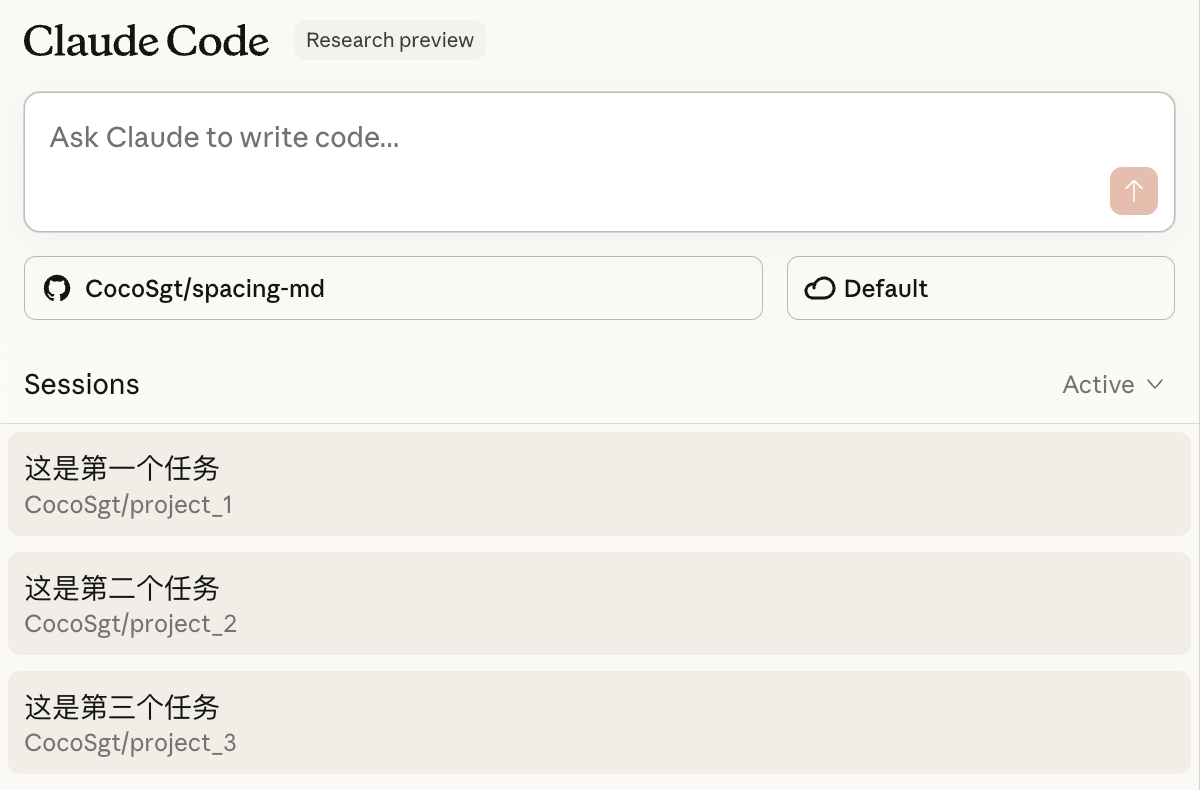Expand the Active filter chevron

1155,385
